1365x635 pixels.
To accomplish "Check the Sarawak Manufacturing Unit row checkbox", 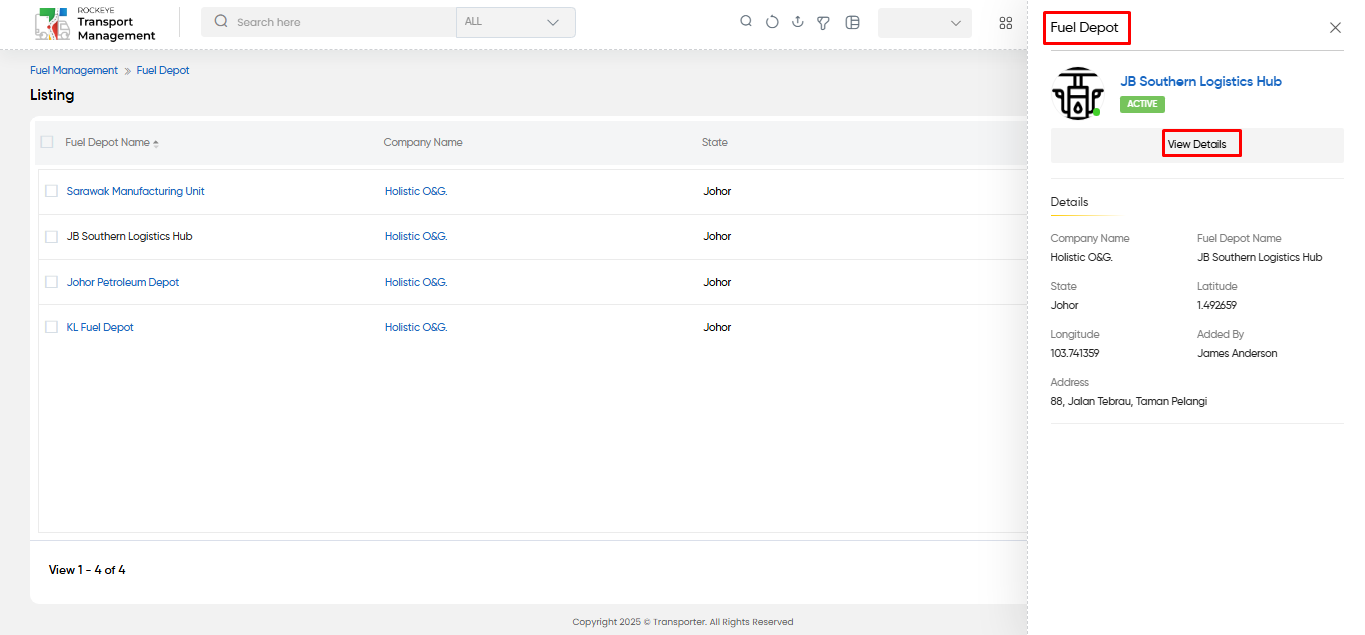I will pyautogui.click(x=52, y=191).
